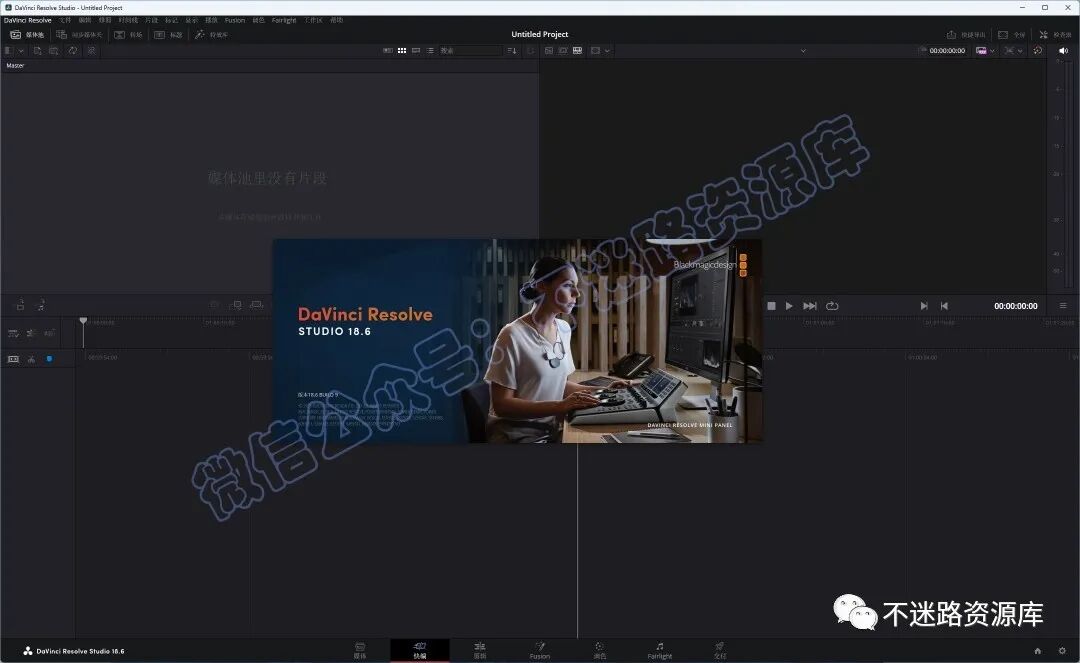
Task: Click the play button
Action: [789, 306]
